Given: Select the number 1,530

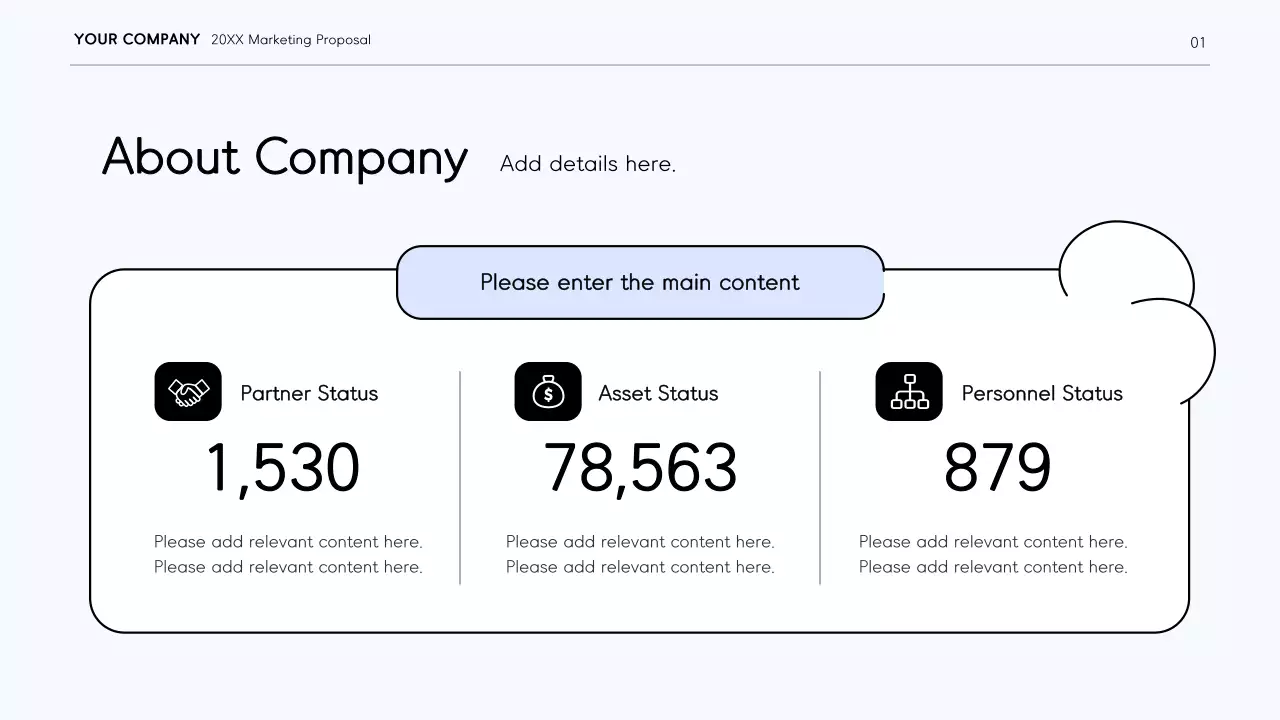Looking at the screenshot, I should [x=283, y=468].
